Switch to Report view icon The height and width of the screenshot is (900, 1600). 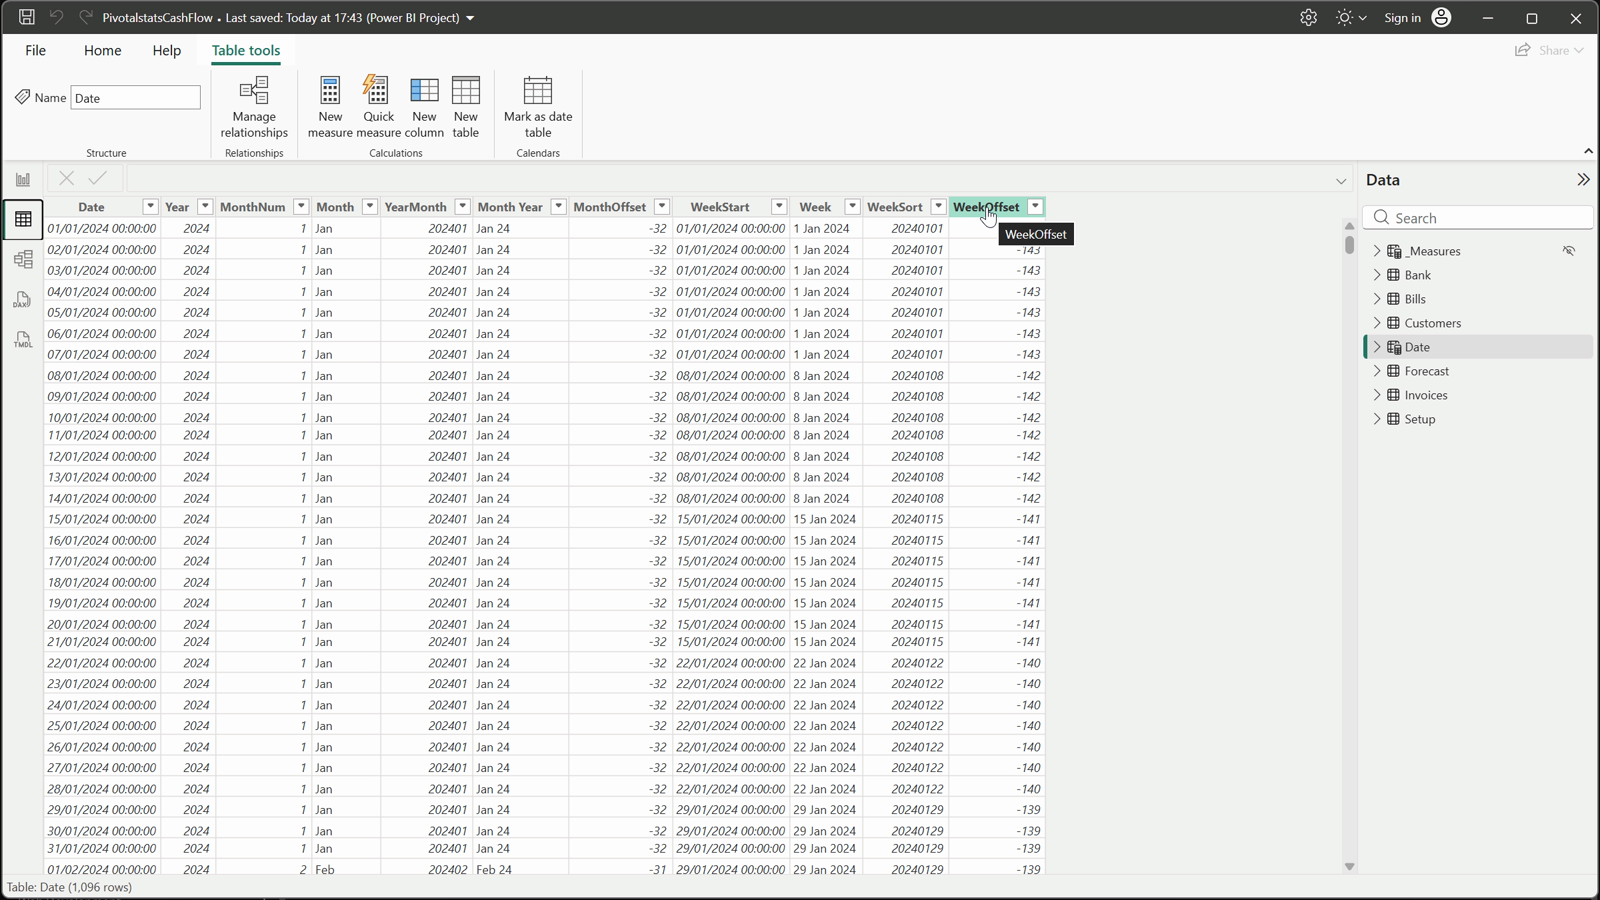(23, 180)
